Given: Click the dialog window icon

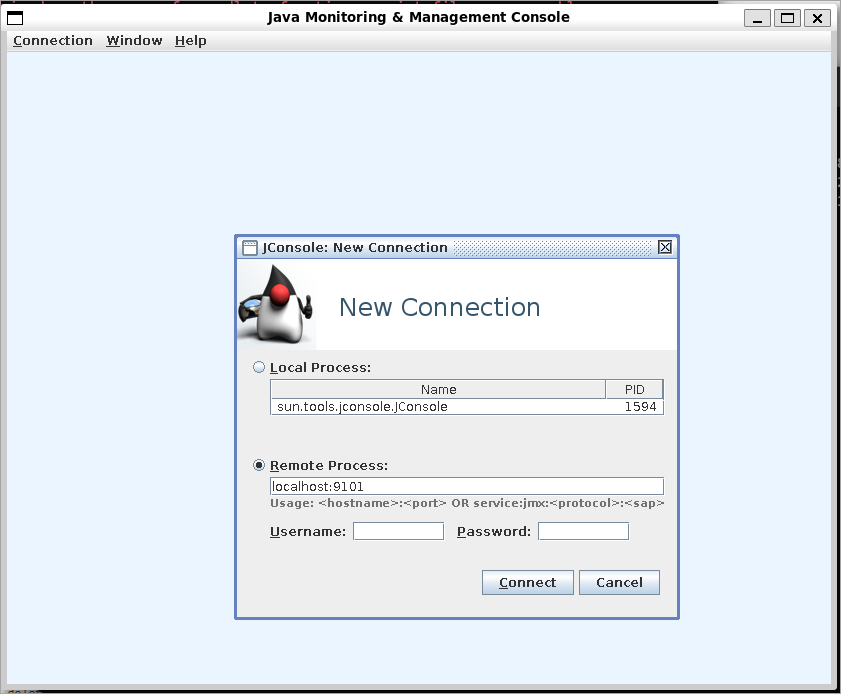Looking at the screenshot, I should 250,247.
